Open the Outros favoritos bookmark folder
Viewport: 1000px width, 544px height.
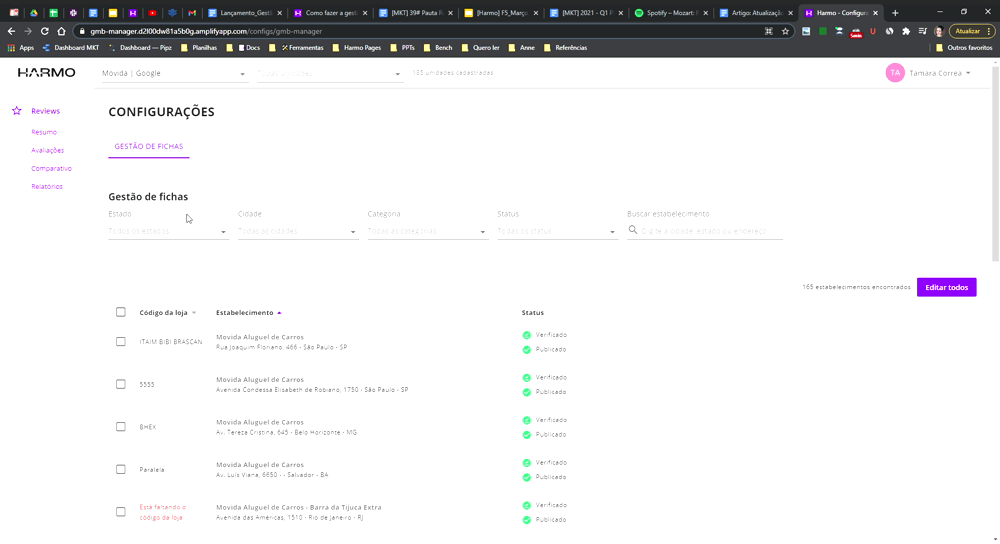964,48
